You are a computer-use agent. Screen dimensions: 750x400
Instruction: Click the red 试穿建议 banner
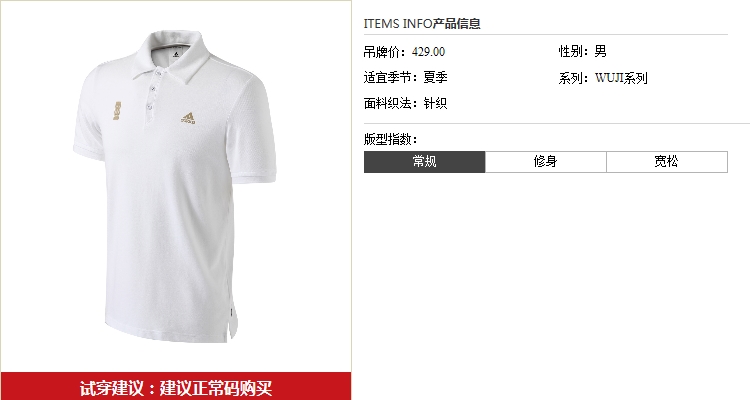tap(176, 386)
